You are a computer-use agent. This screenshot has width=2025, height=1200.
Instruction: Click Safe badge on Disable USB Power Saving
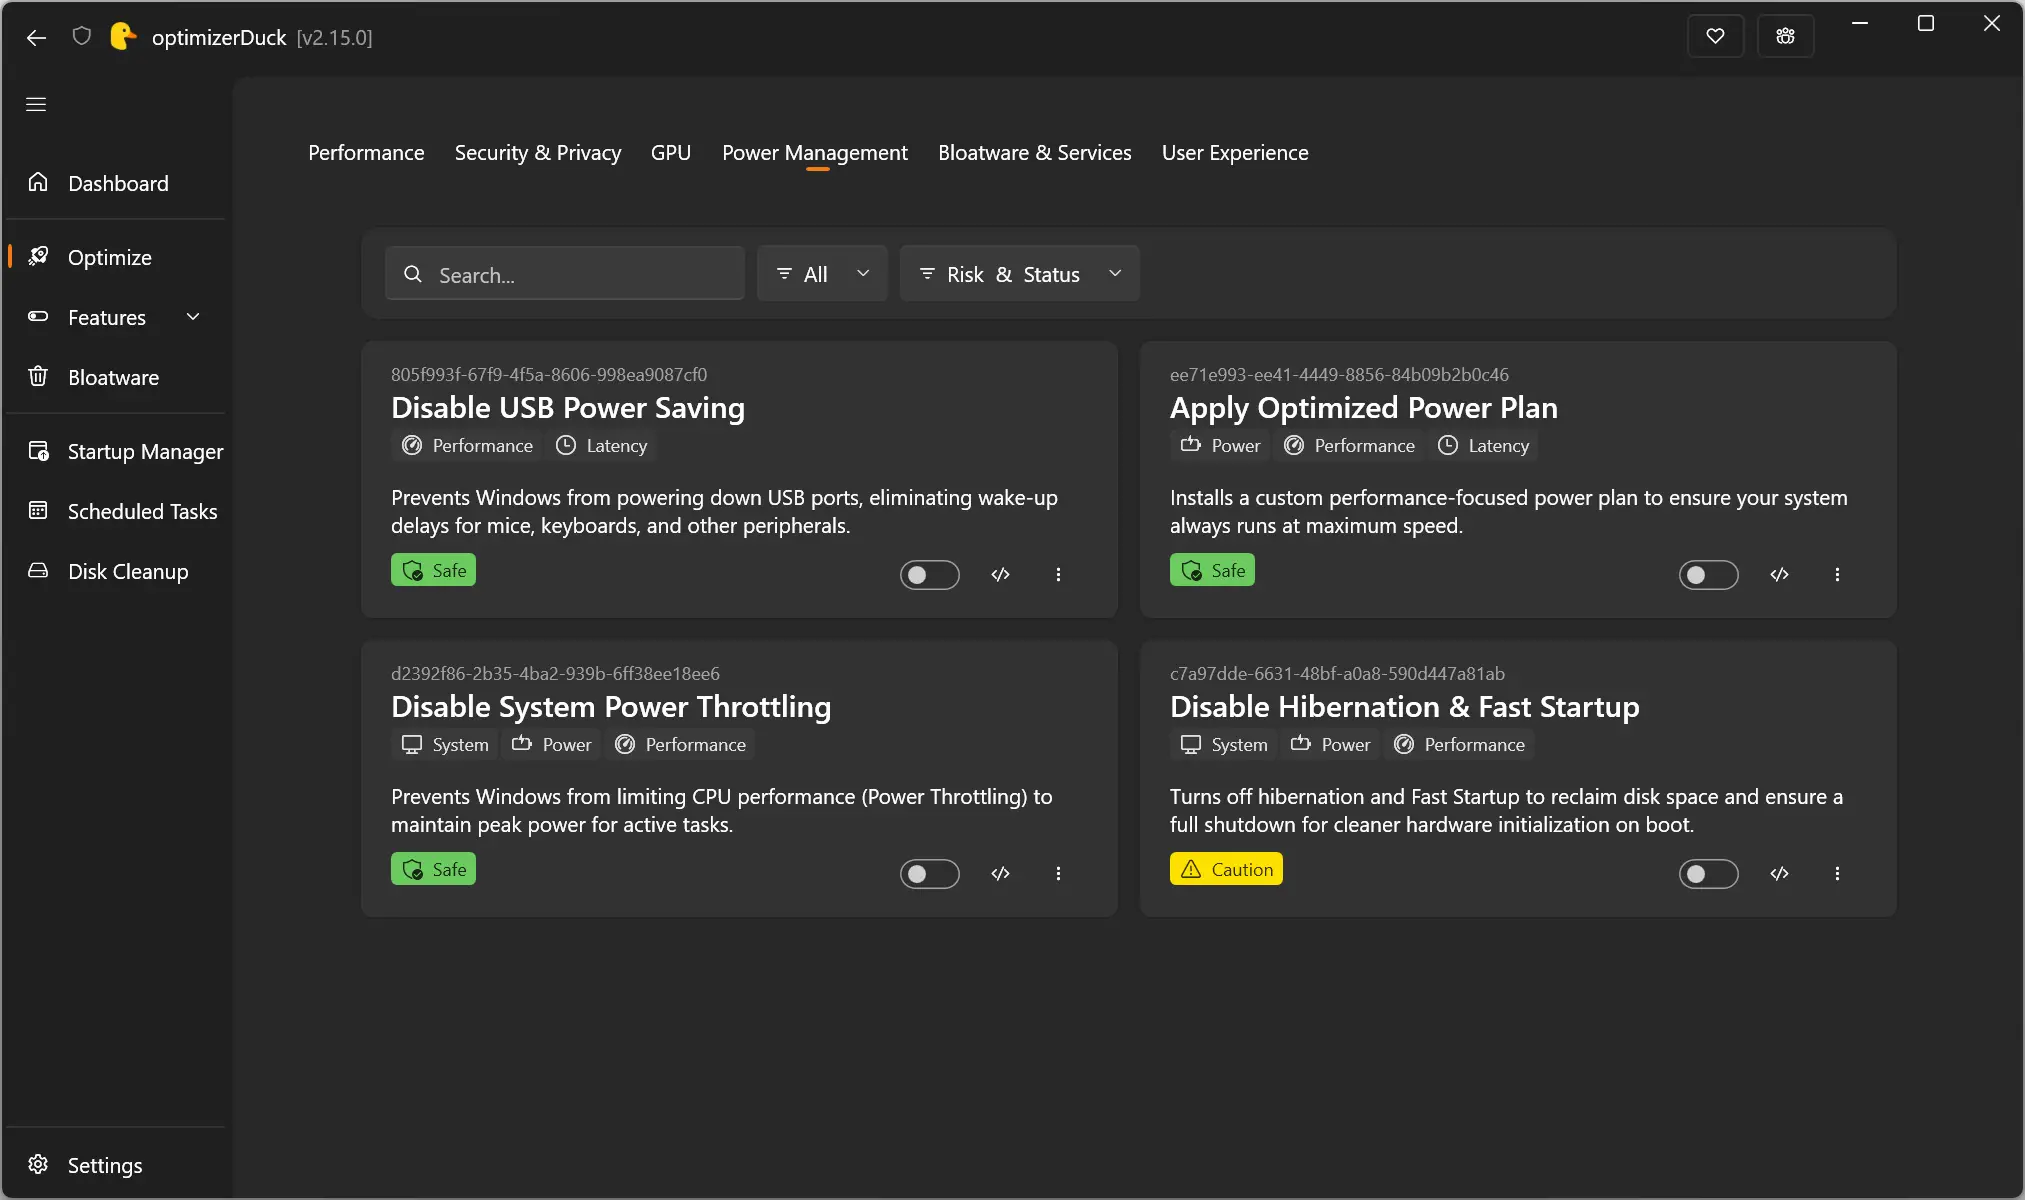433,570
